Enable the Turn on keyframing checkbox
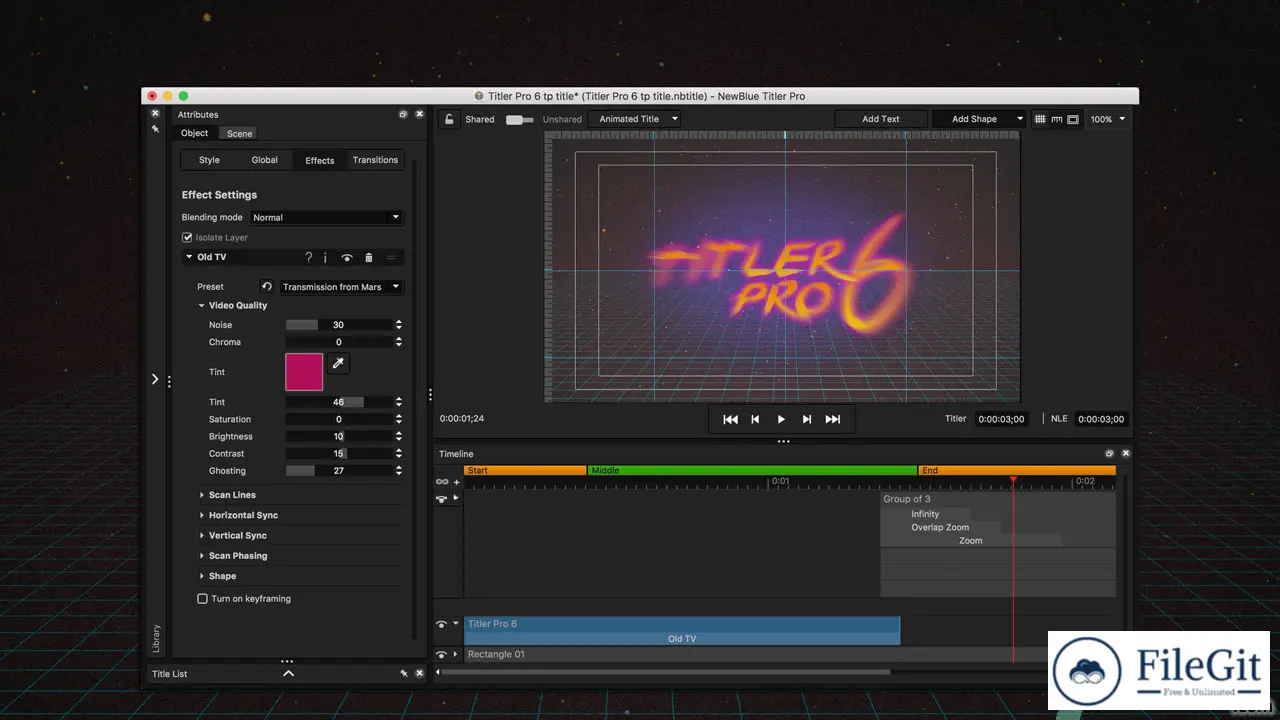Viewport: 1280px width, 720px height. pyautogui.click(x=202, y=599)
